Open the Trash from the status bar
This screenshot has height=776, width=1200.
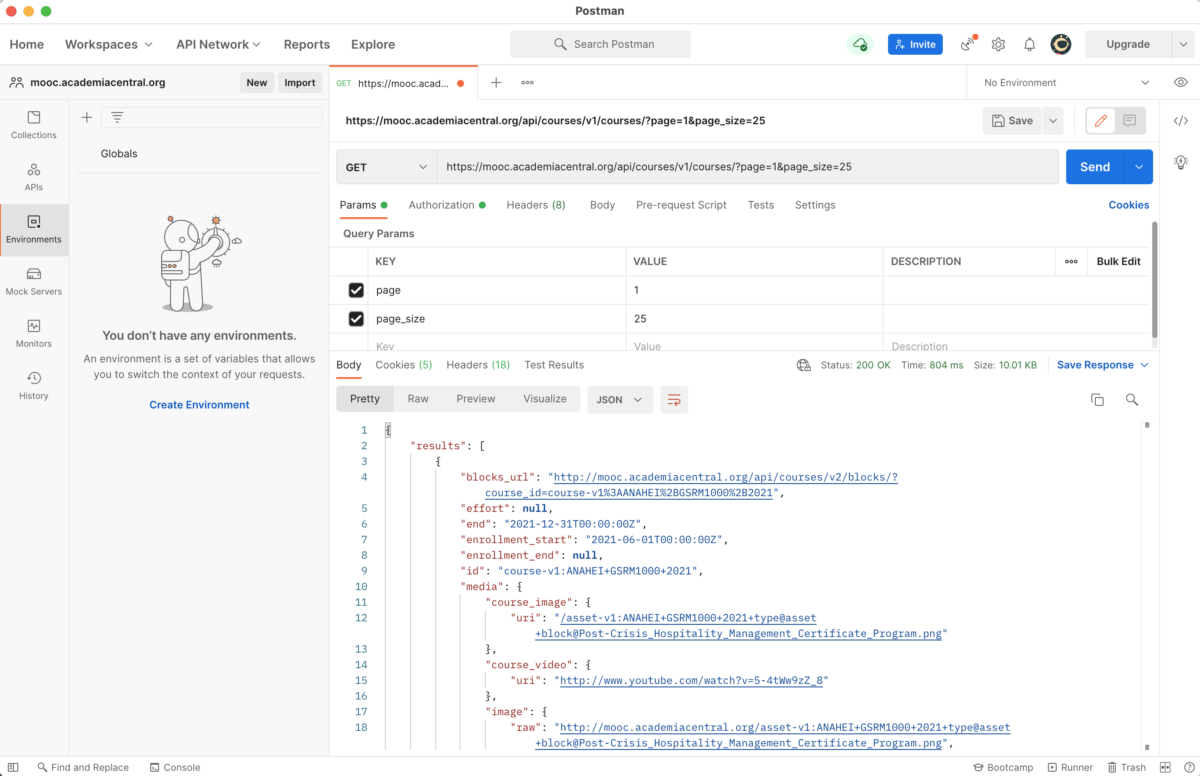pyautogui.click(x=1129, y=767)
